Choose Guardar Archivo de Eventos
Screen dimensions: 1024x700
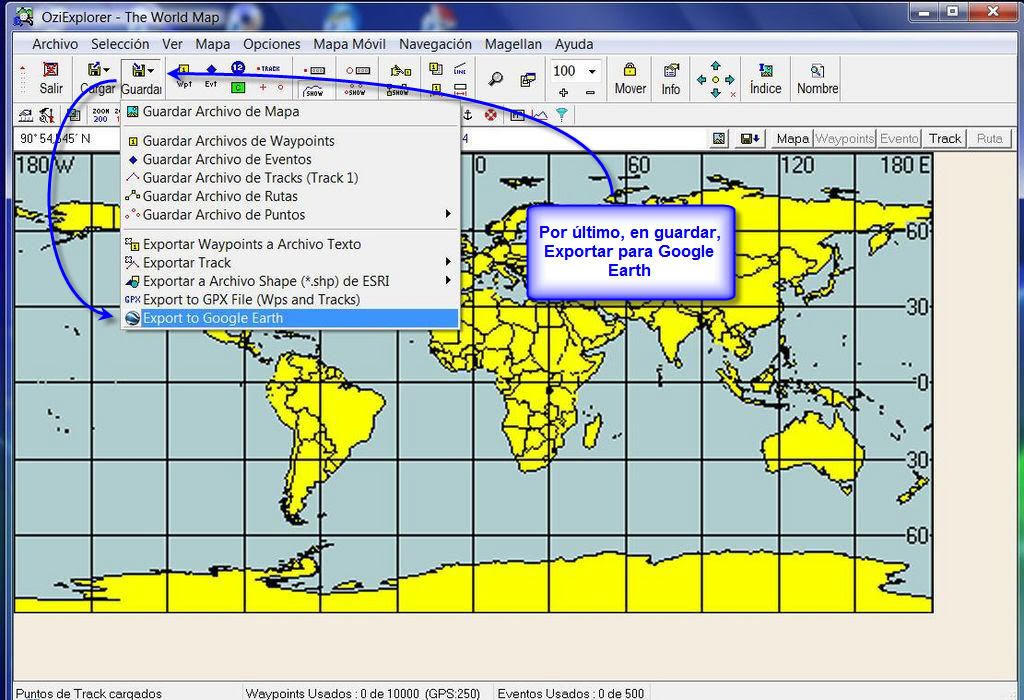291,159
